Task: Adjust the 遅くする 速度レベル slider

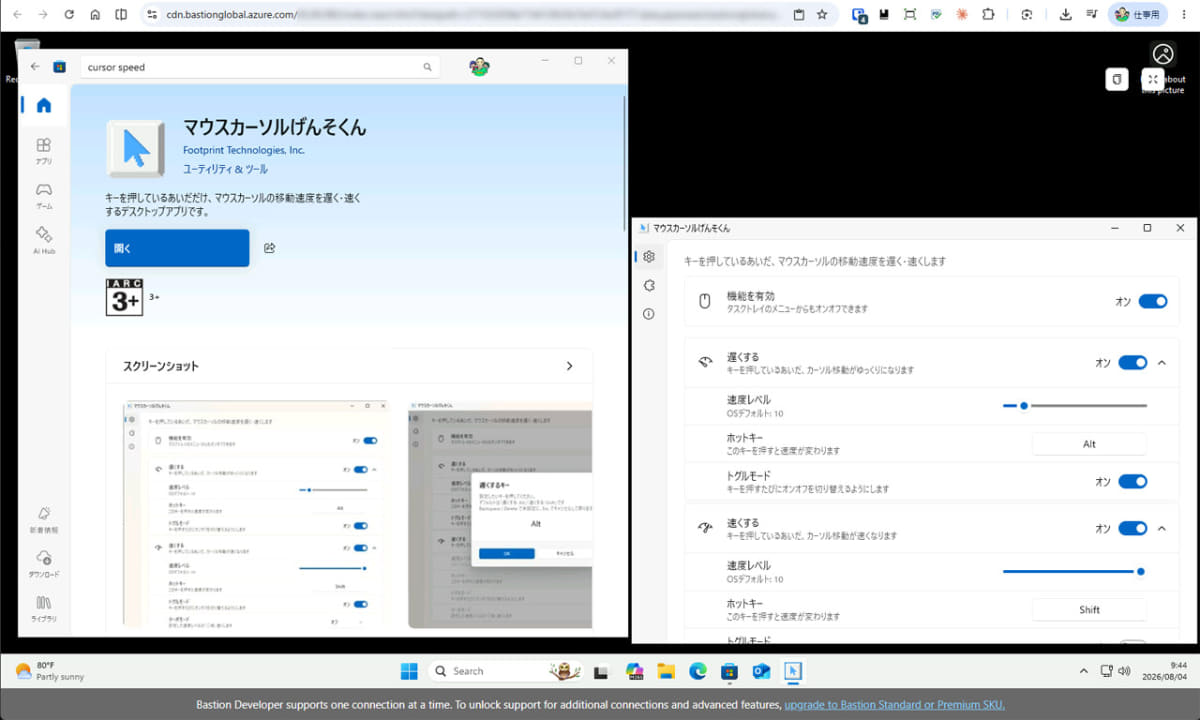Action: point(1075,405)
